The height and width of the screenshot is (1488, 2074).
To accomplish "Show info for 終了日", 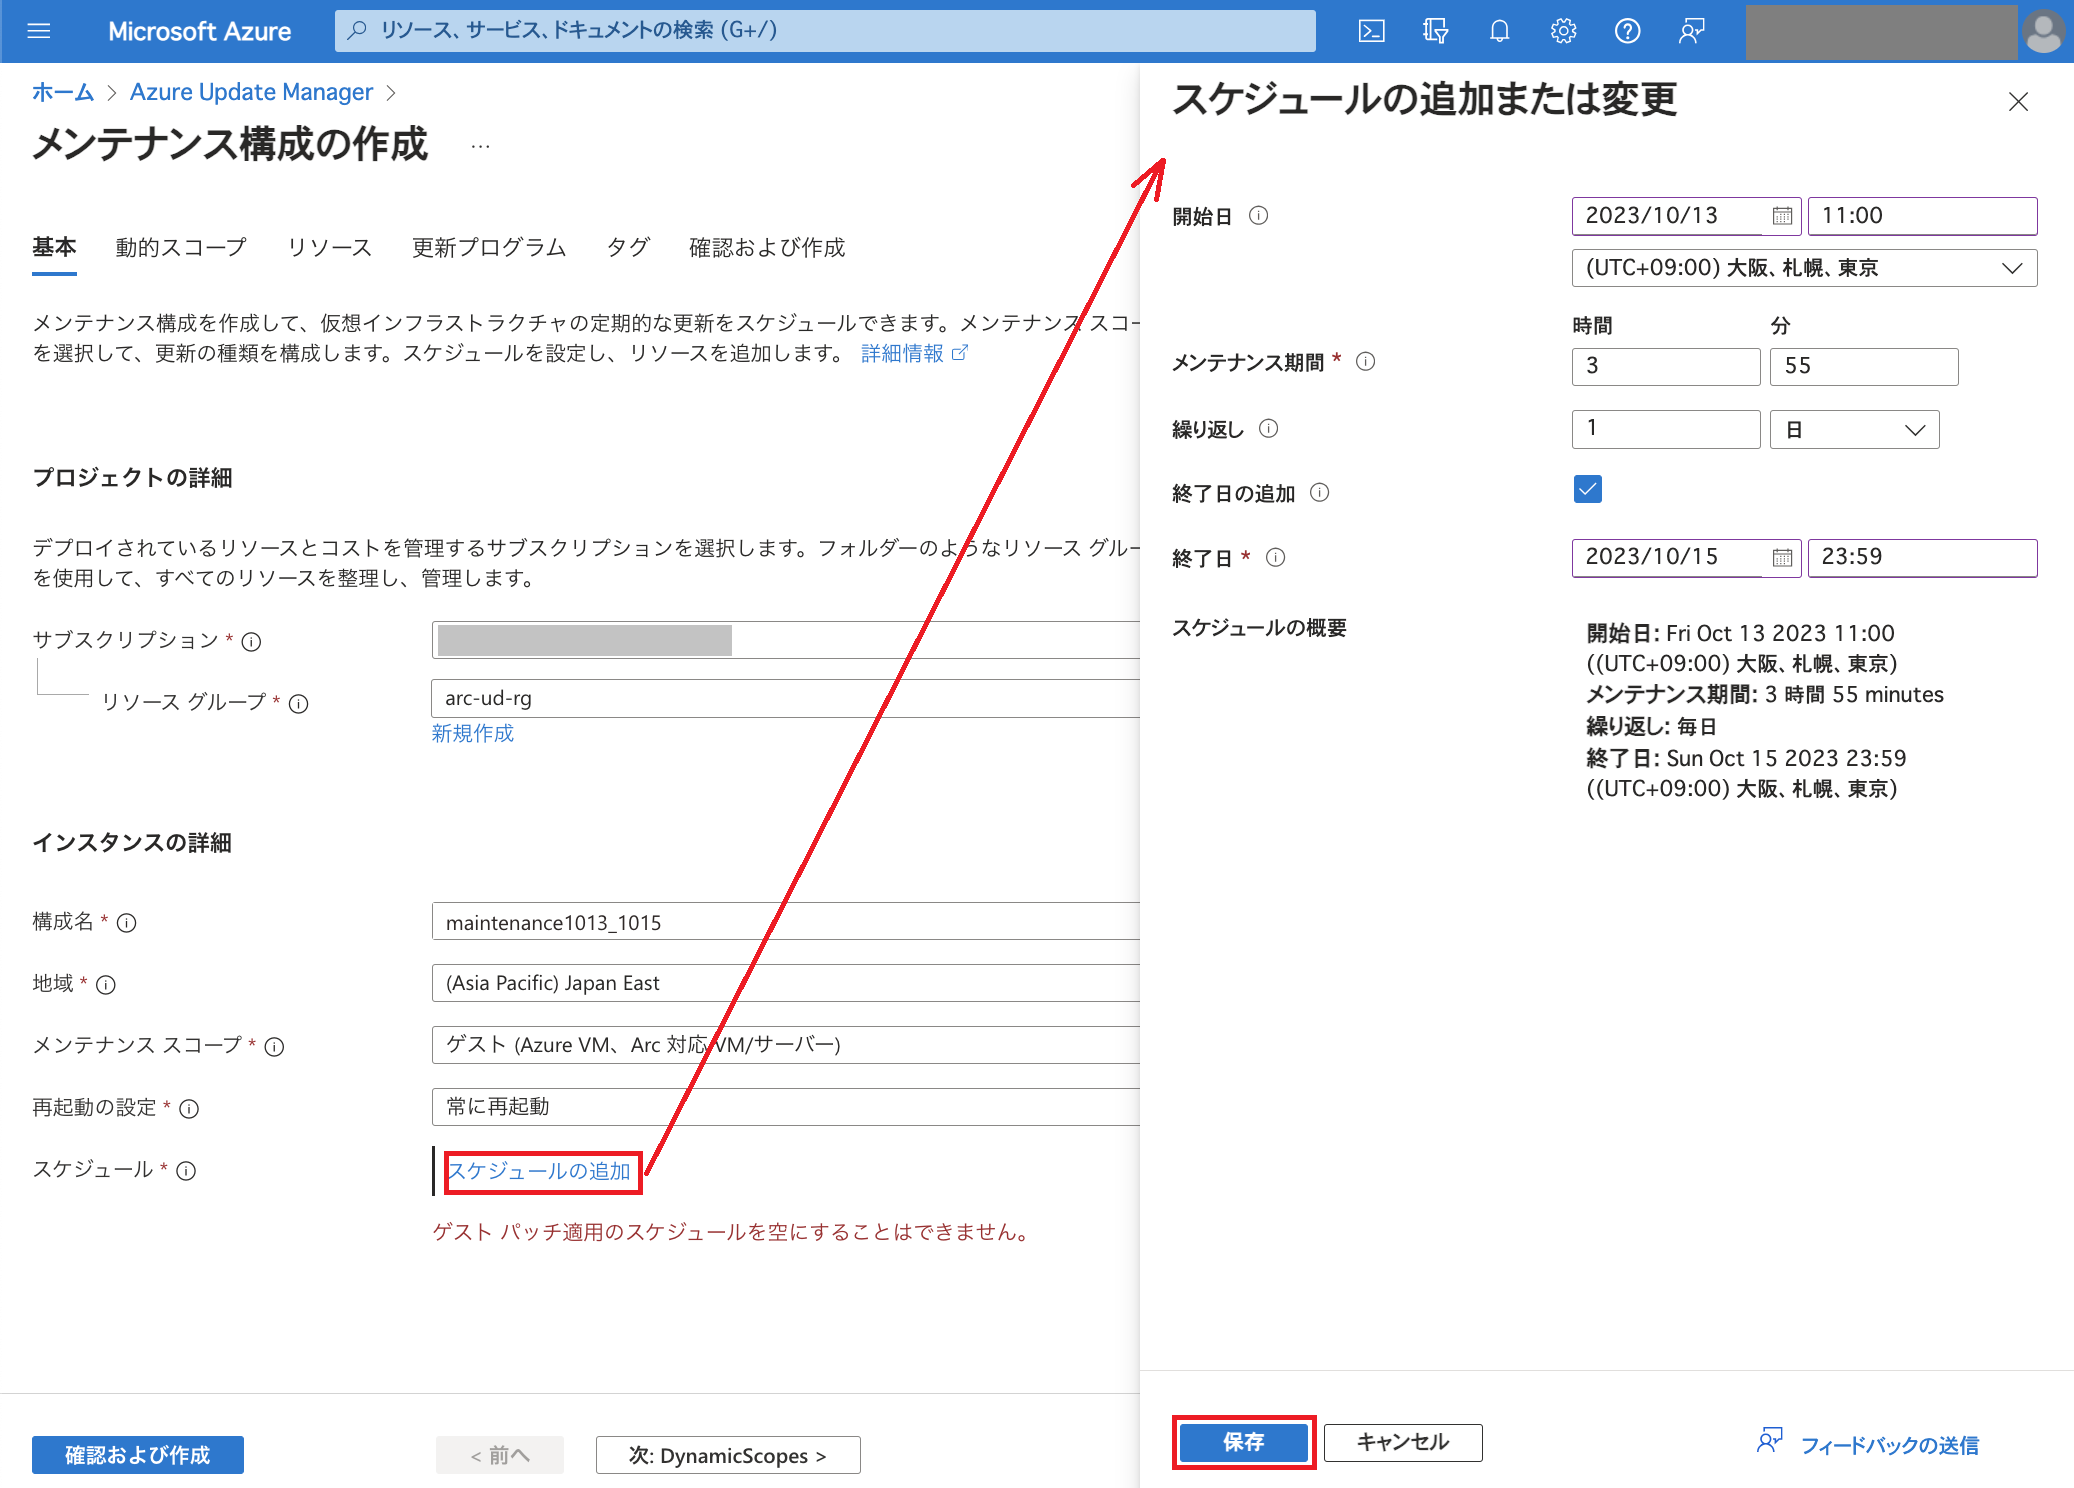I will click(x=1276, y=557).
